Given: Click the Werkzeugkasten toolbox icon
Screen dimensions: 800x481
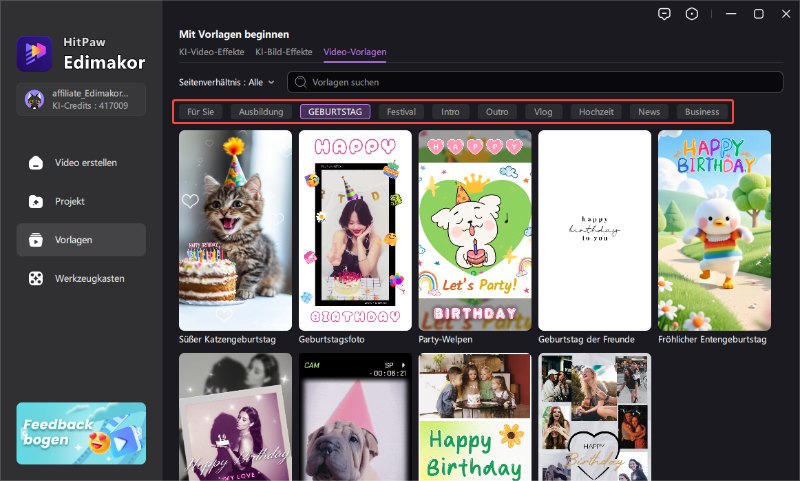Looking at the screenshot, I should click(36, 278).
